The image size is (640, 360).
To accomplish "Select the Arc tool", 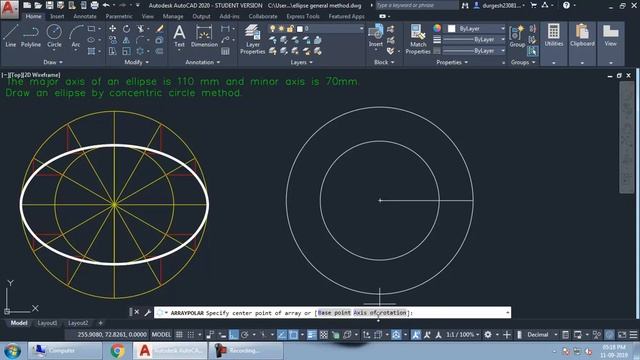I will pyautogui.click(x=76, y=36).
